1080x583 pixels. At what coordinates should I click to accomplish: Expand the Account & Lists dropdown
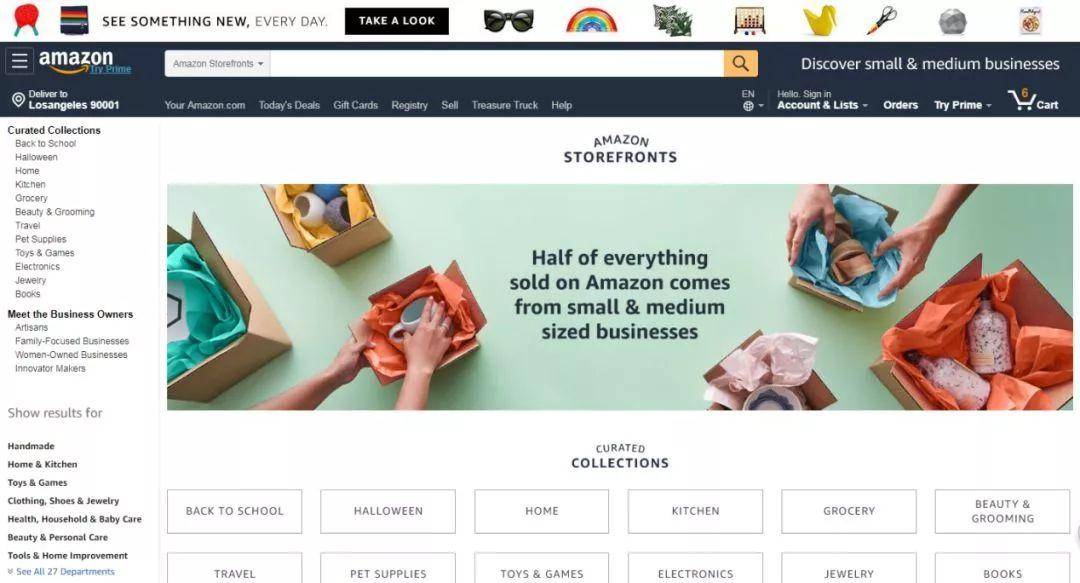click(x=822, y=105)
